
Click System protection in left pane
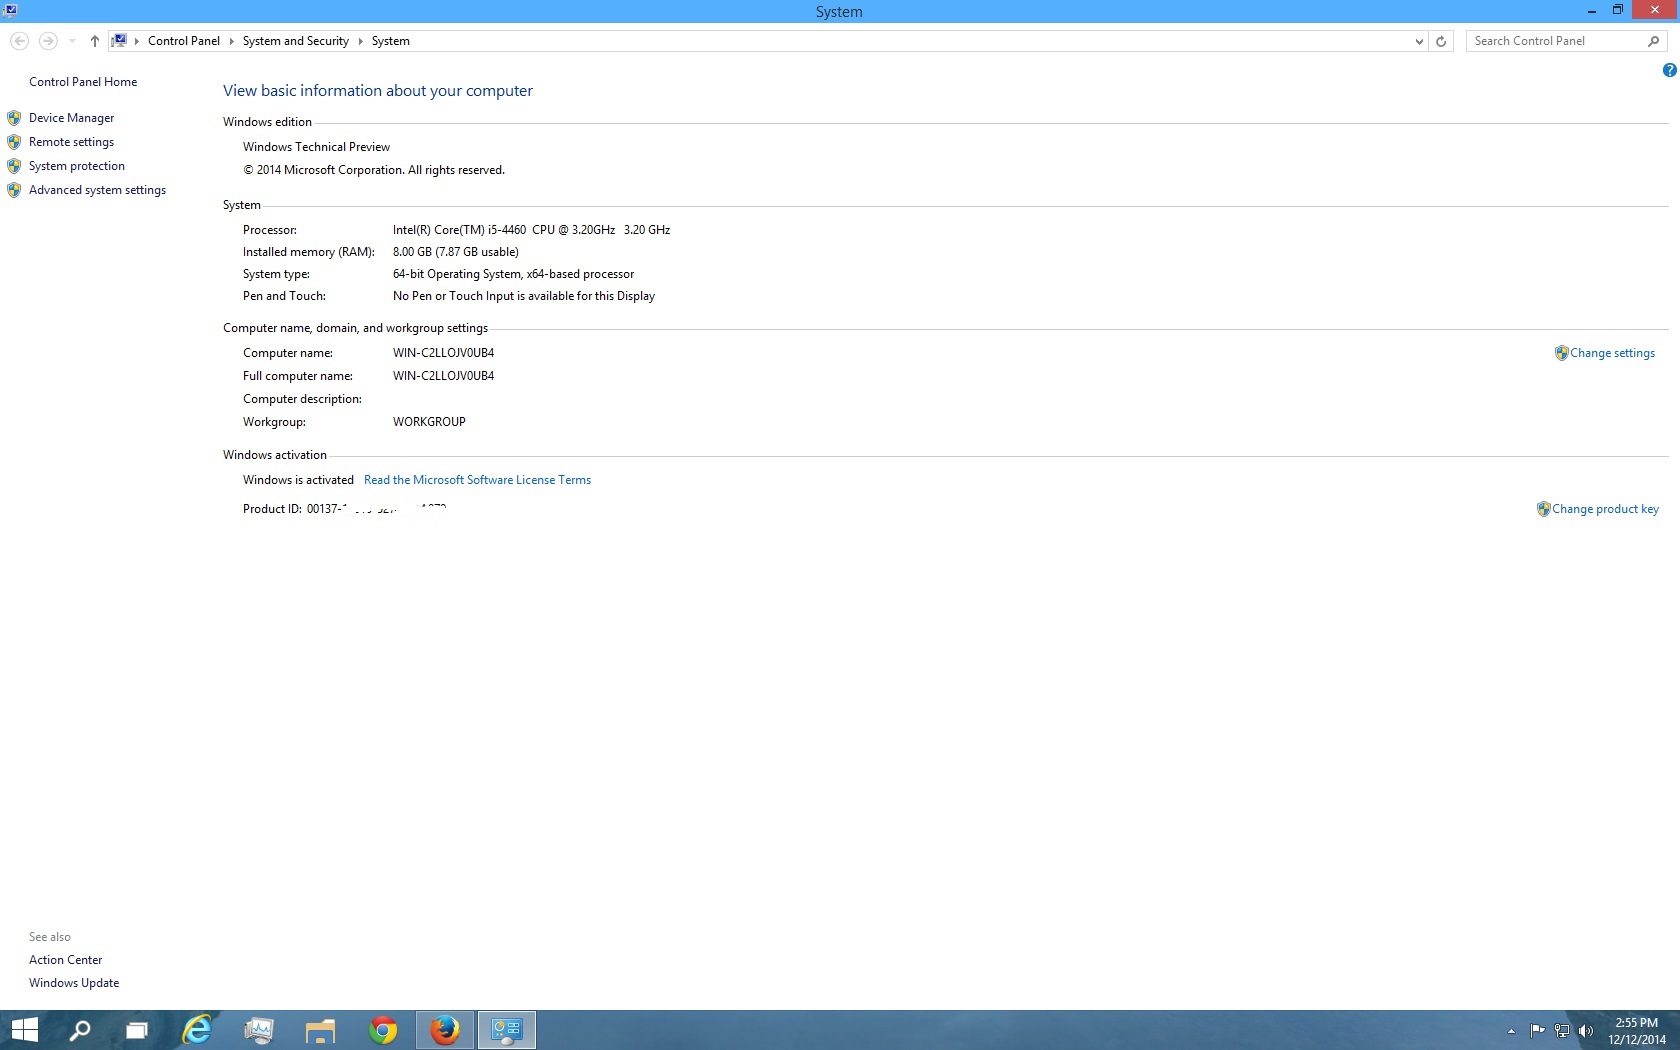pos(76,166)
